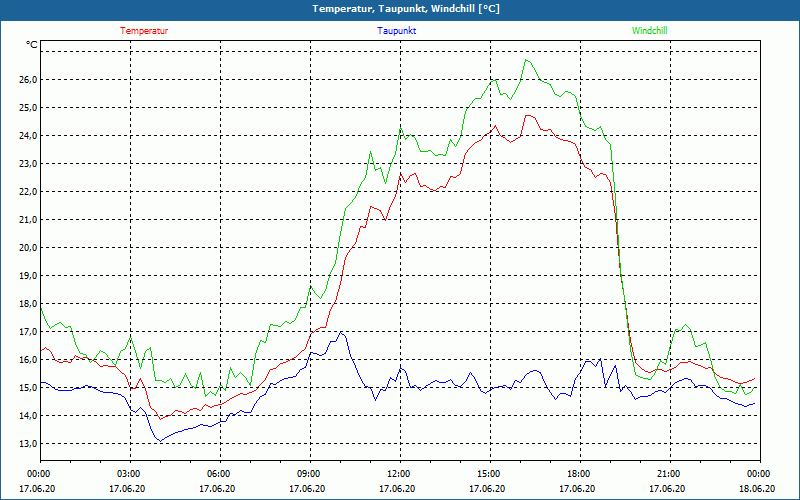Select the 03:00 time label
800x500 pixels.
coord(129,474)
